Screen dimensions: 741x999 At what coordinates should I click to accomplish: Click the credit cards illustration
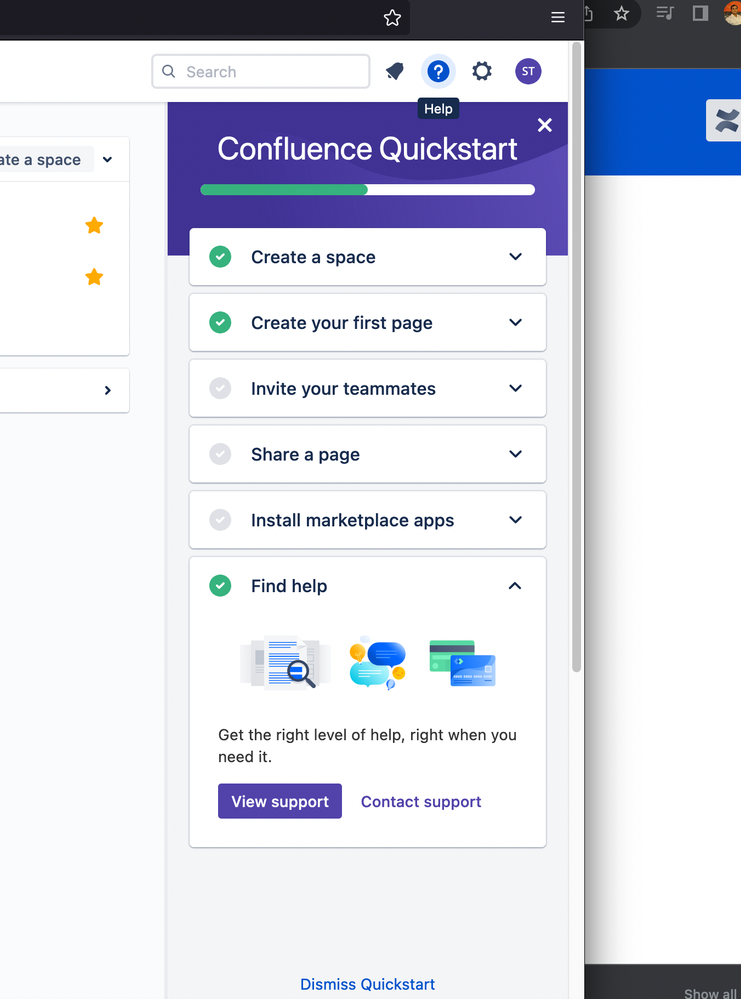pos(463,663)
